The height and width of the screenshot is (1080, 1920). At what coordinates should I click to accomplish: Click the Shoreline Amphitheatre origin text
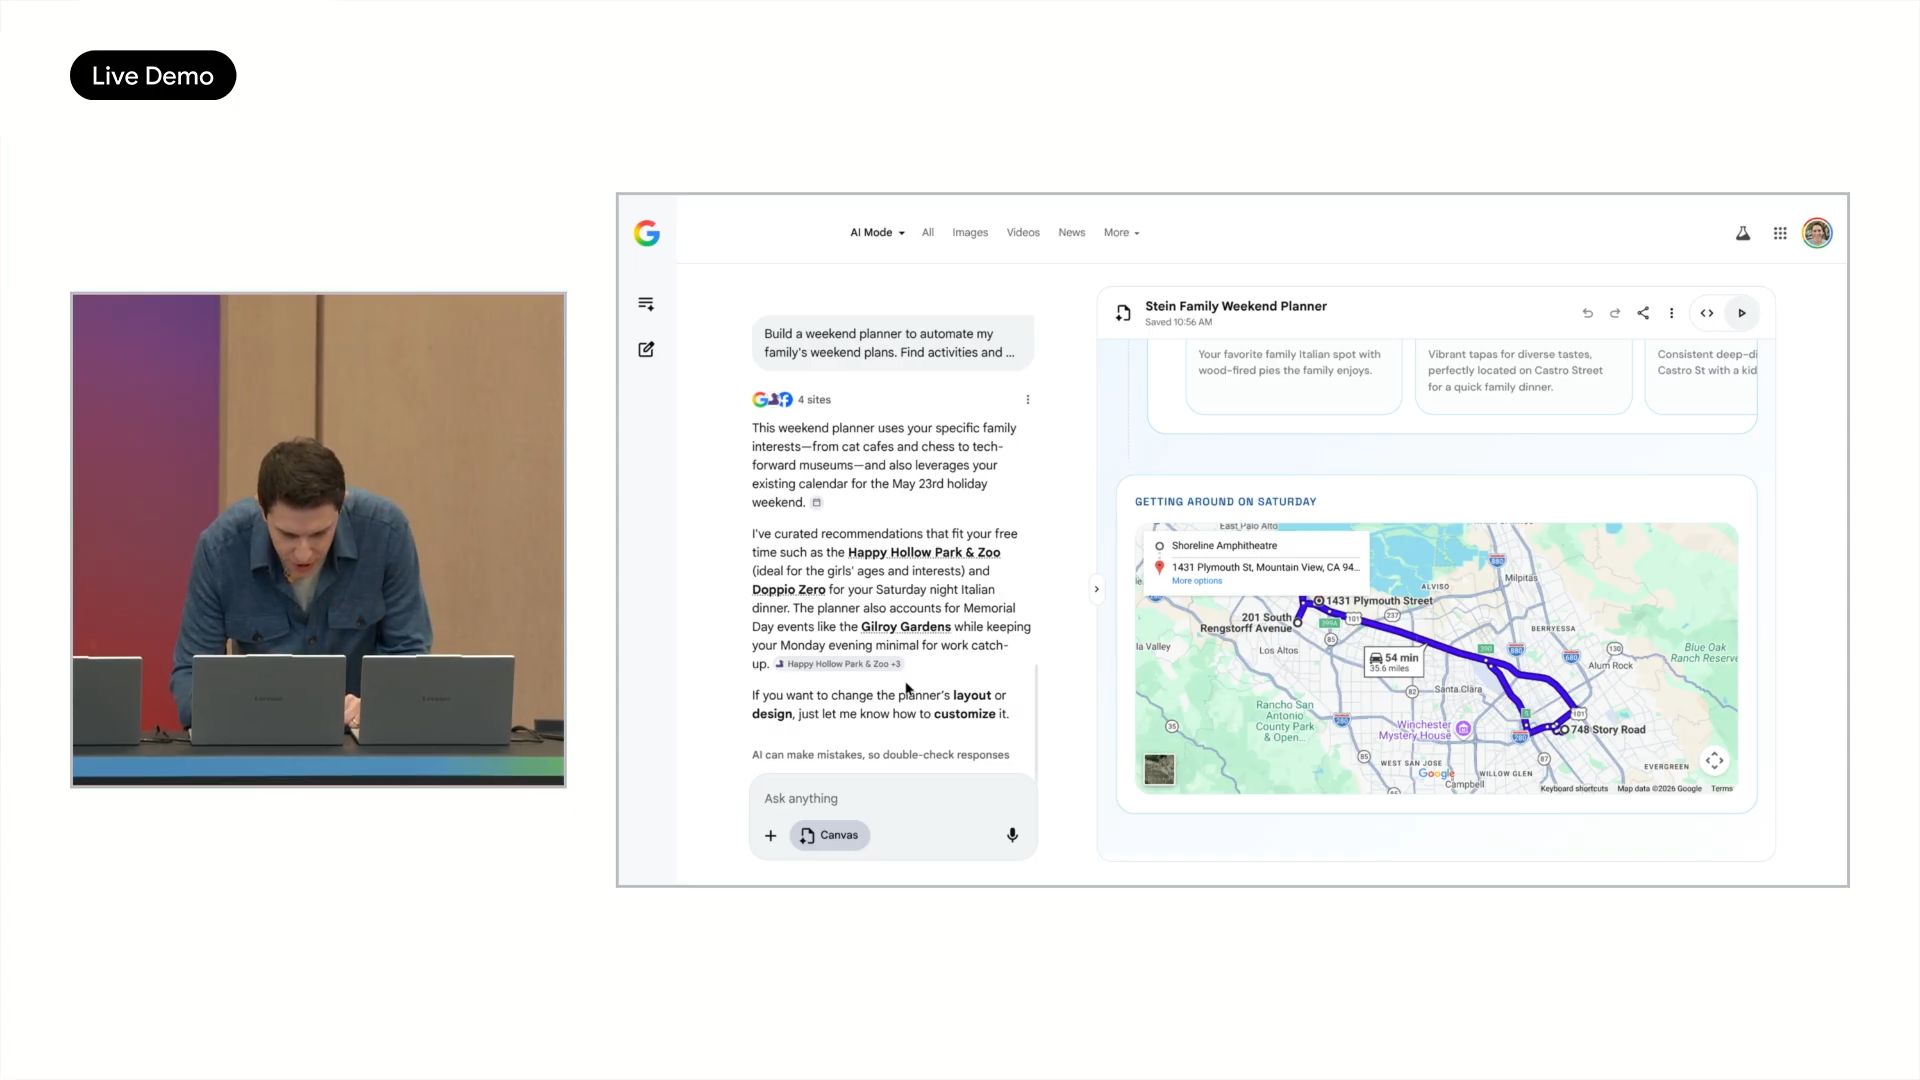[x=1224, y=546]
